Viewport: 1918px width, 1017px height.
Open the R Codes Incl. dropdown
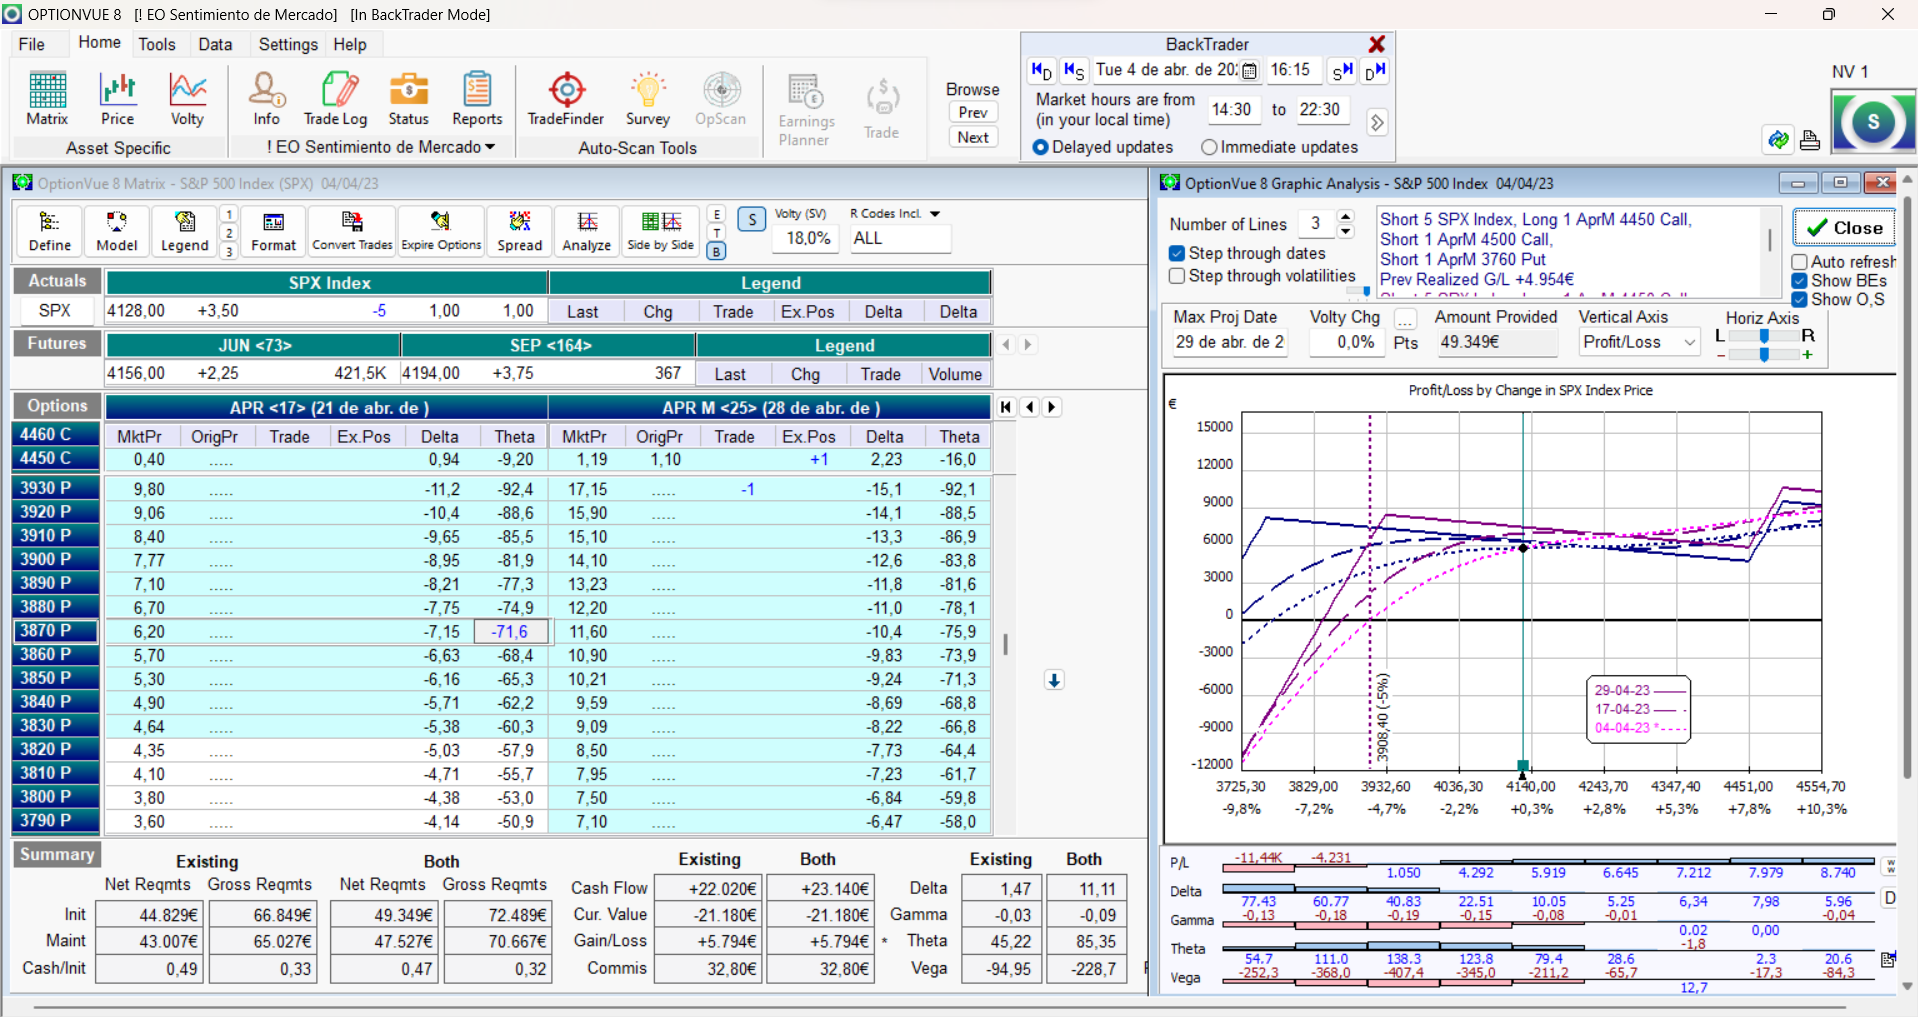point(935,214)
